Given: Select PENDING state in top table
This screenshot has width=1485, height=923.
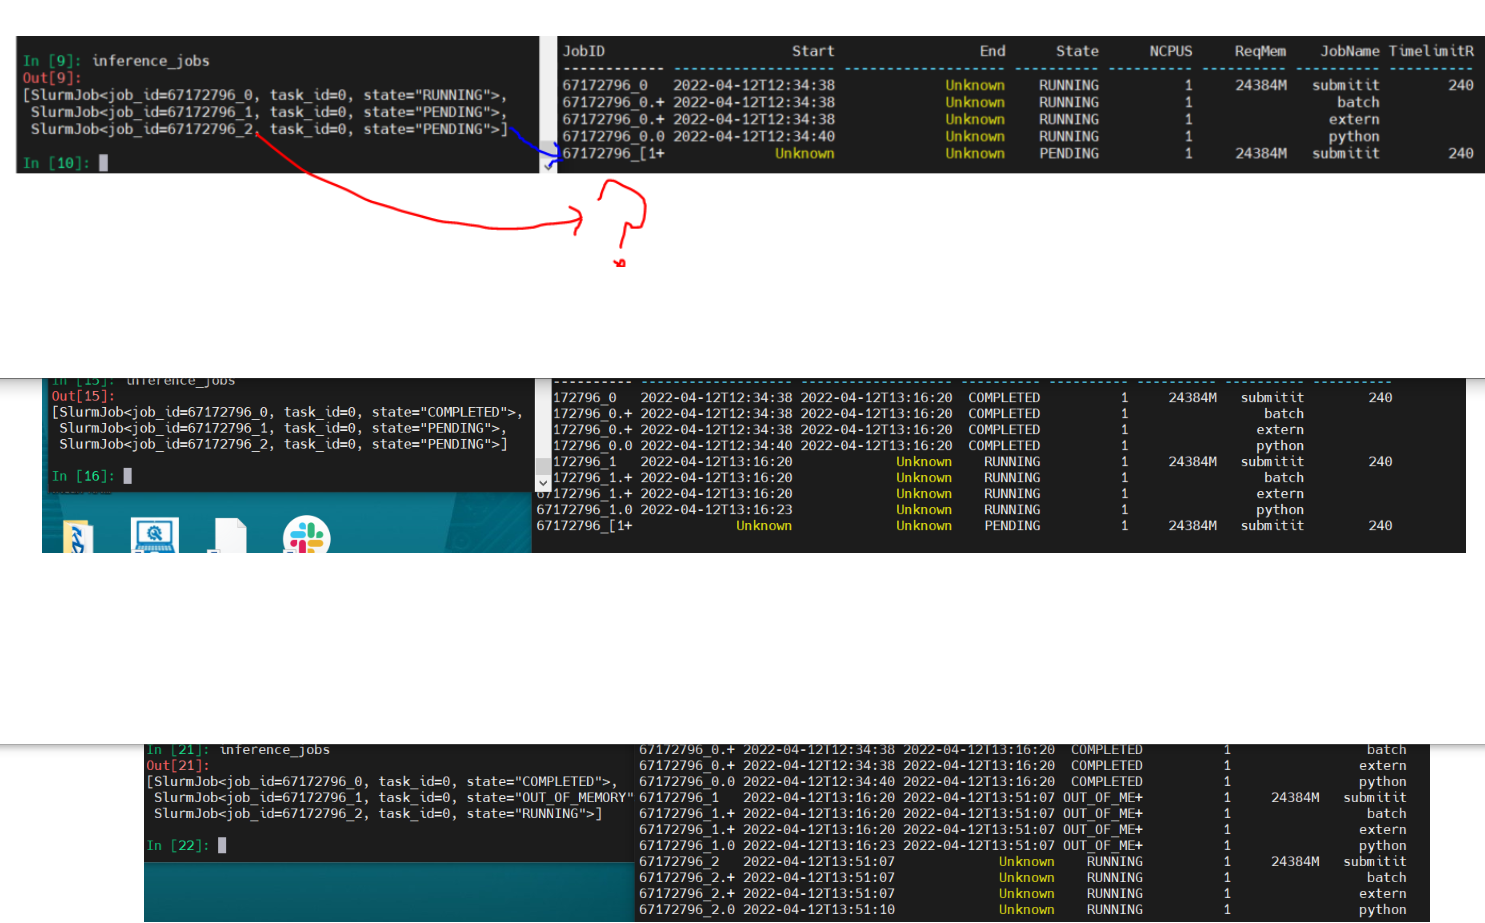Looking at the screenshot, I should 1069,153.
